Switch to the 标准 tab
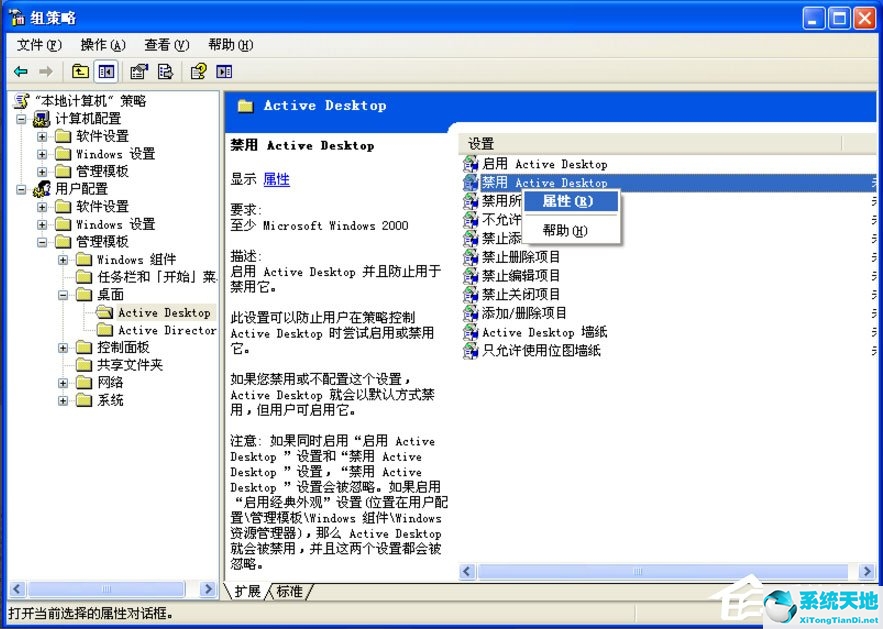This screenshot has height=629, width=883. click(288, 591)
